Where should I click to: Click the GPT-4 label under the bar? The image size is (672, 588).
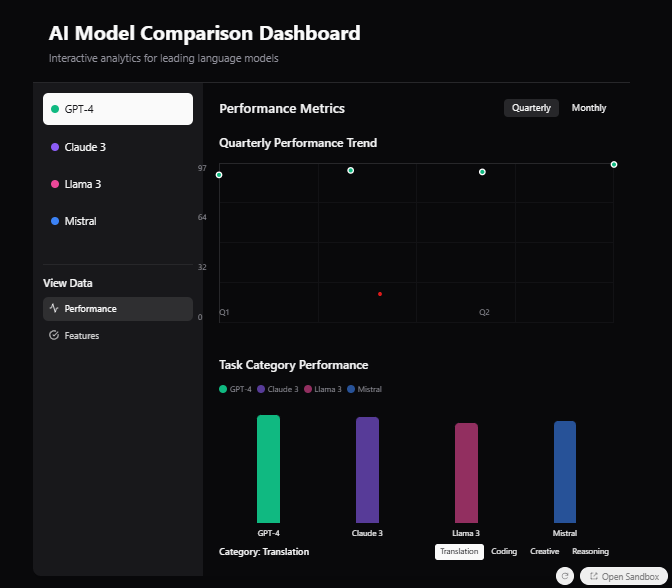click(x=268, y=533)
